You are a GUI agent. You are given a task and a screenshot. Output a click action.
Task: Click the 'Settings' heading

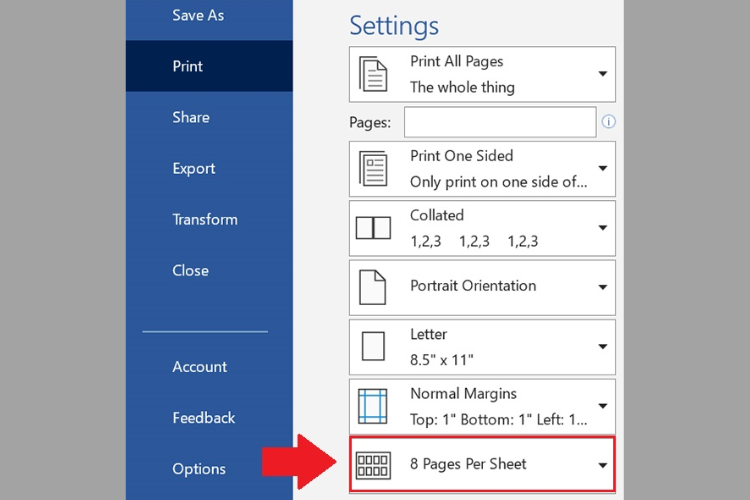(x=394, y=26)
